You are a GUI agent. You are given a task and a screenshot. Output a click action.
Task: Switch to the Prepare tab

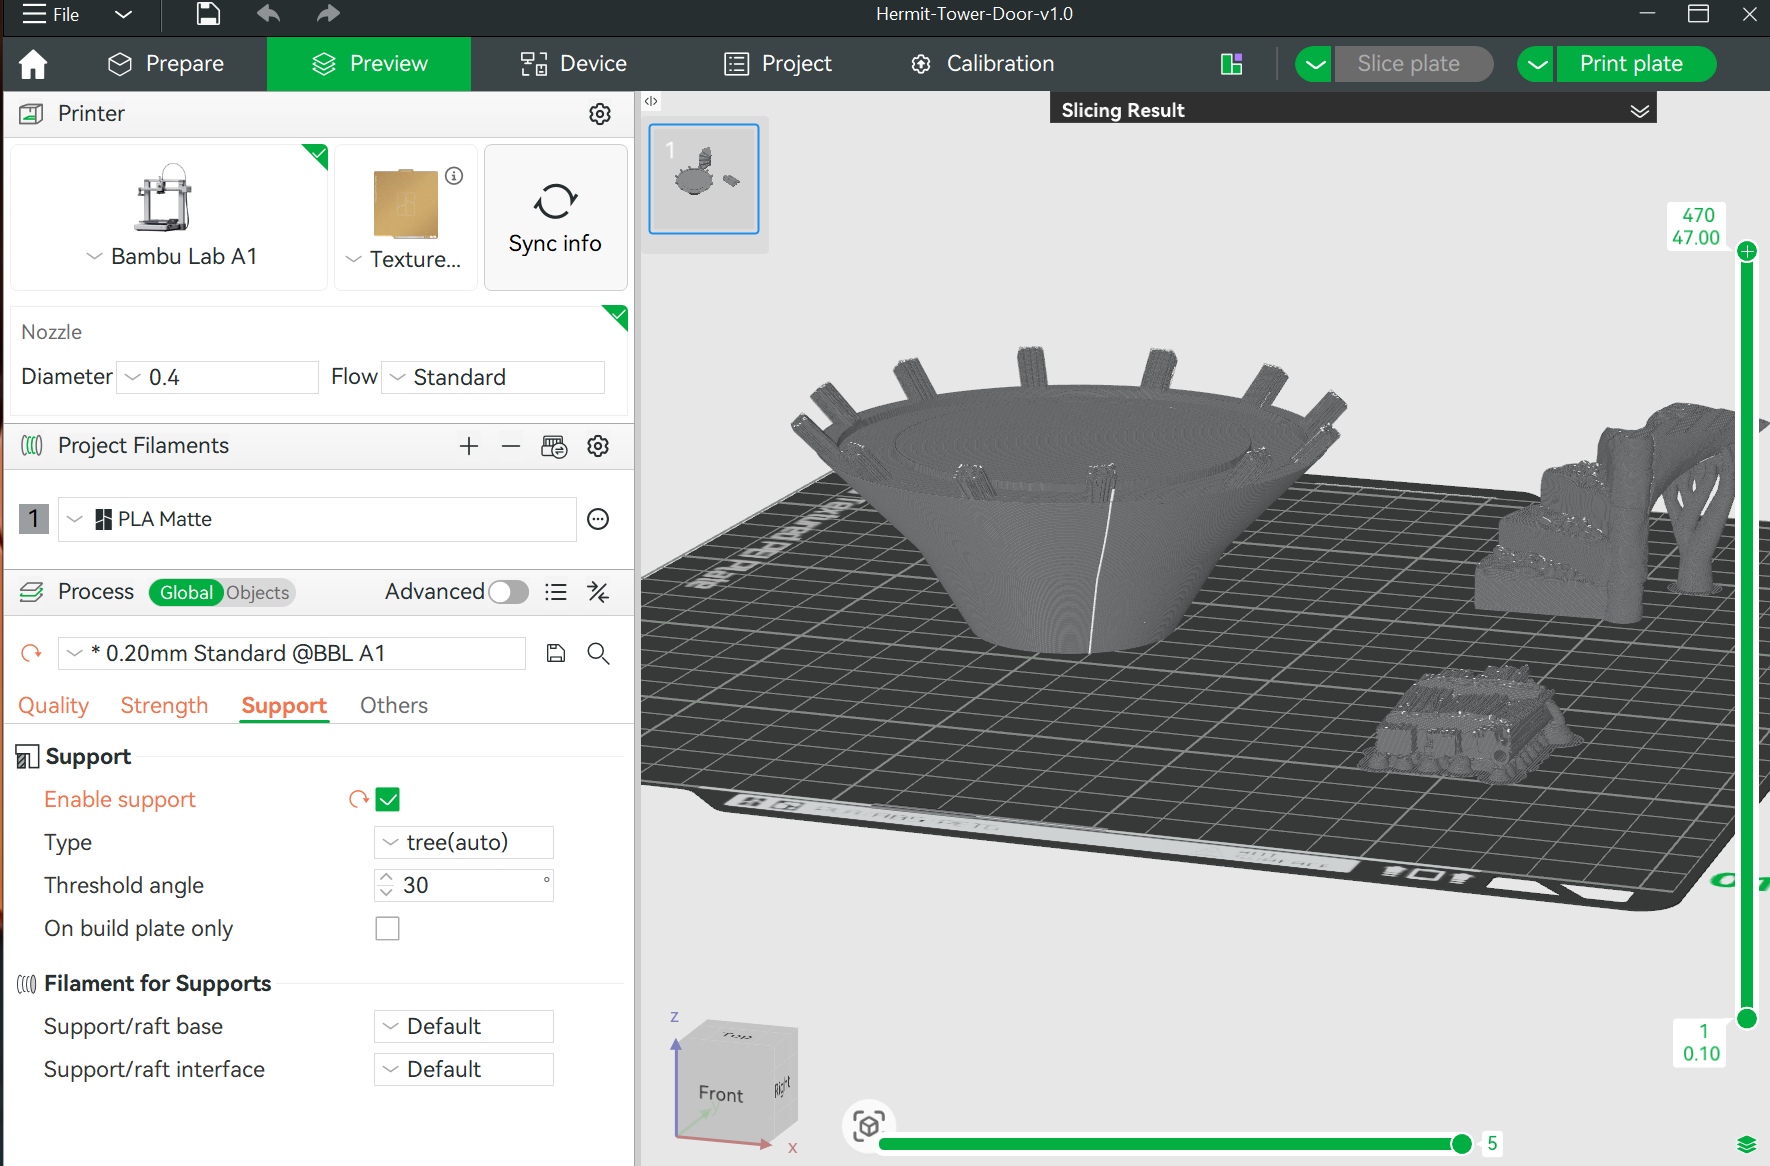pyautogui.click(x=166, y=64)
